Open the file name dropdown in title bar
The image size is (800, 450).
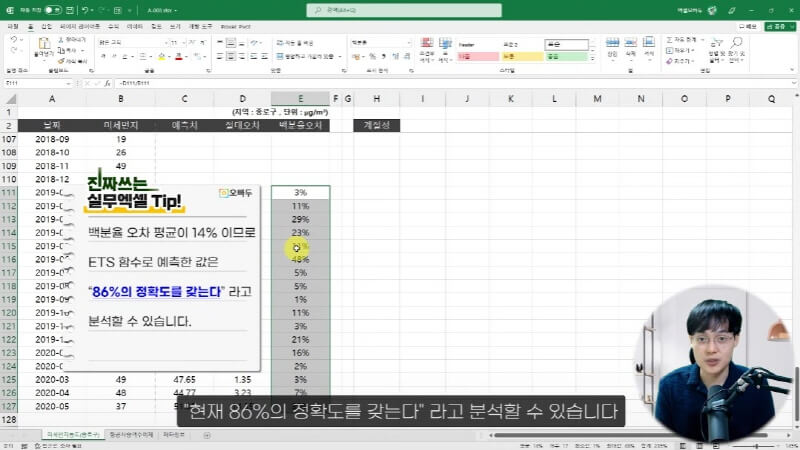[x=176, y=10]
